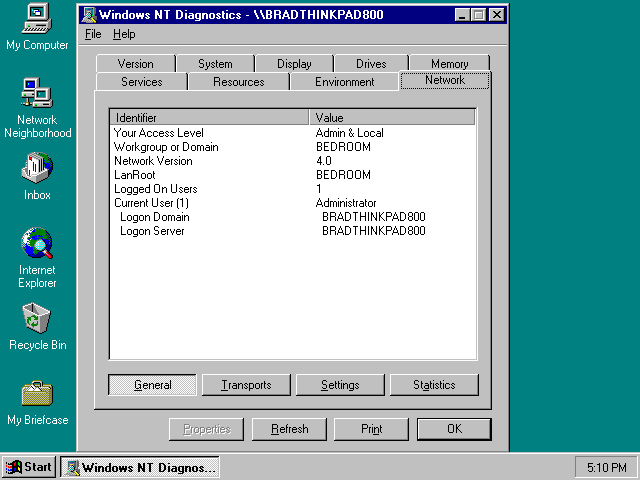Switch to the Resources tab
Screen dimensions: 640x480
238,82
